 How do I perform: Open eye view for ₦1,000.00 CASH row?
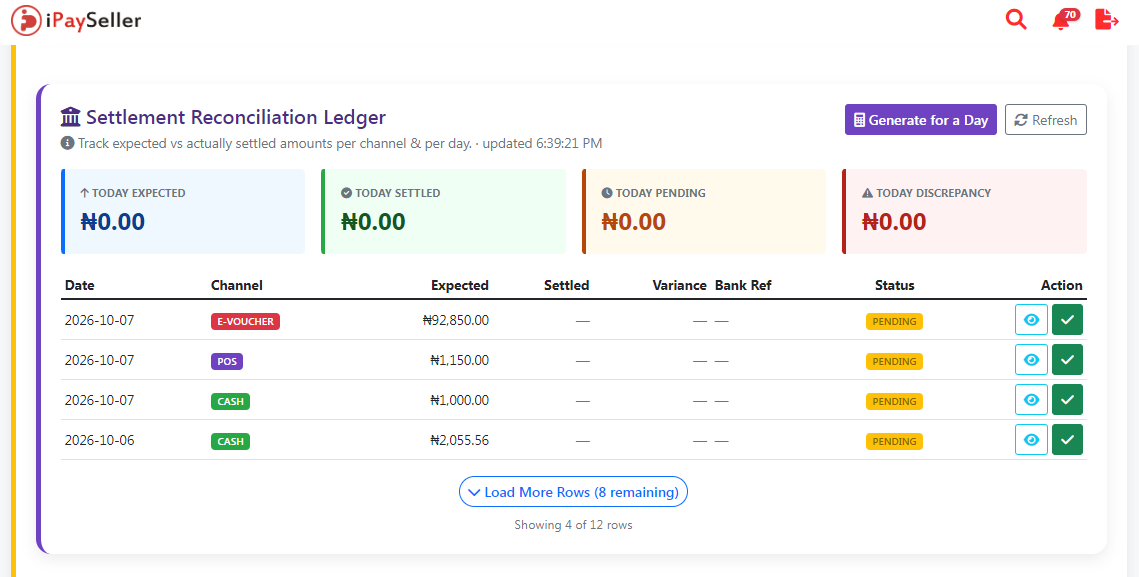tap(1031, 400)
